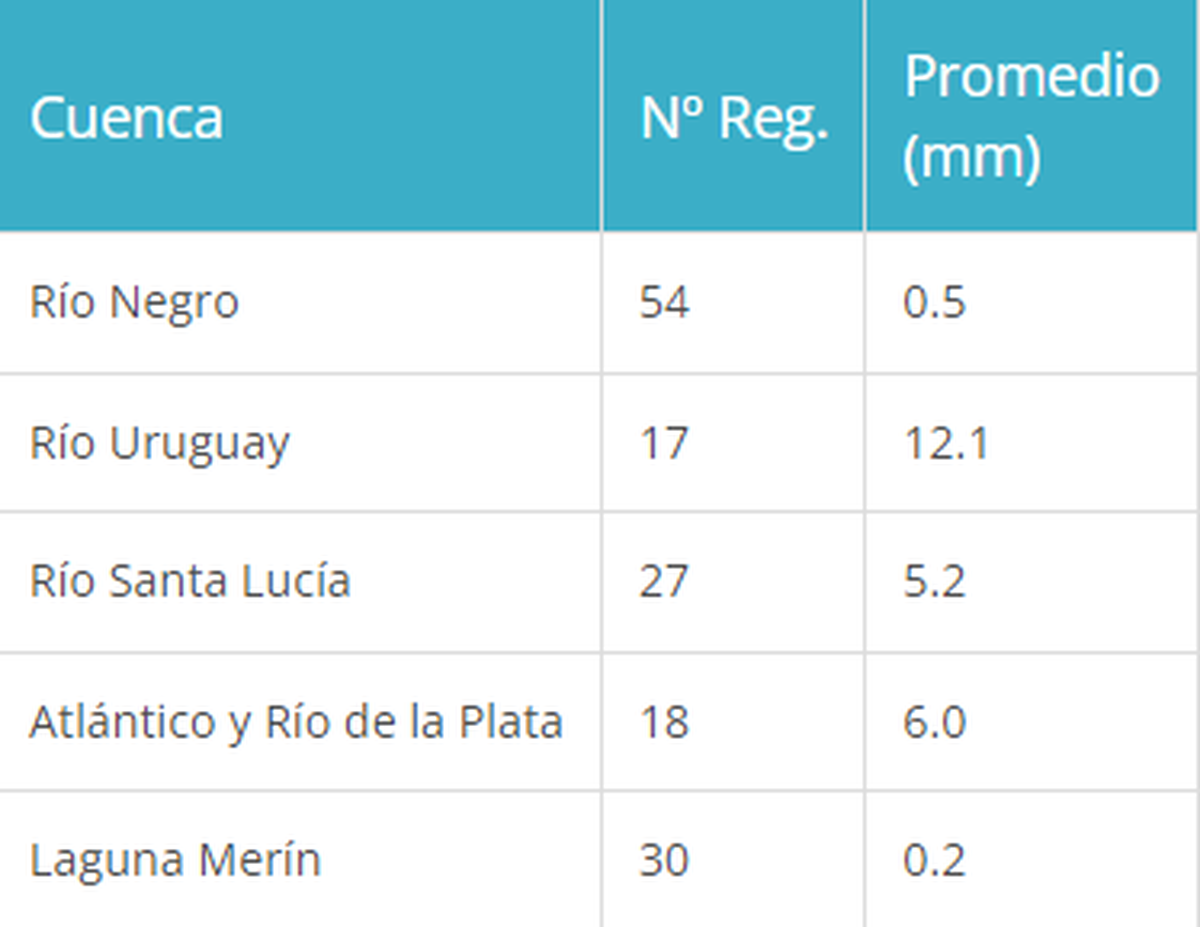This screenshot has height=927, width=1200.
Task: Click the 6.0 average value
Action: [934, 721]
